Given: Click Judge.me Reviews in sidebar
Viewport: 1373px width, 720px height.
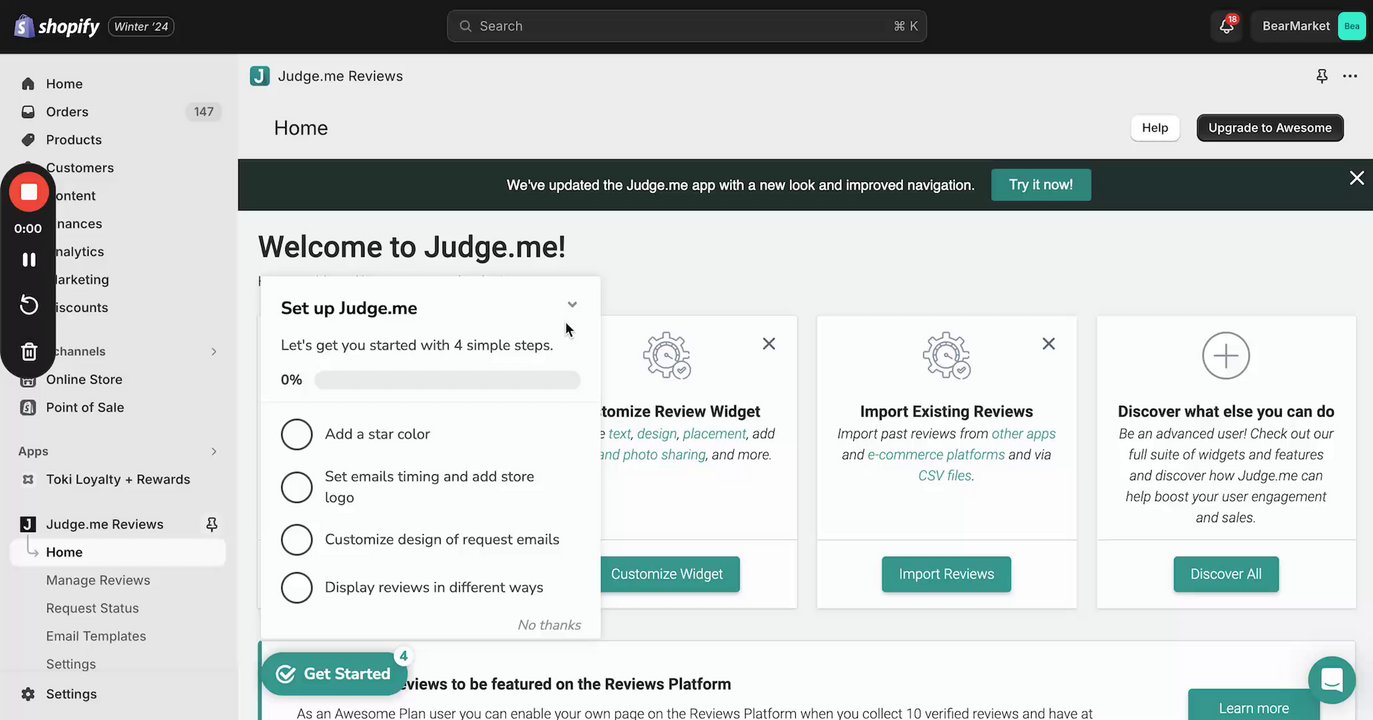Looking at the screenshot, I should coord(105,524).
